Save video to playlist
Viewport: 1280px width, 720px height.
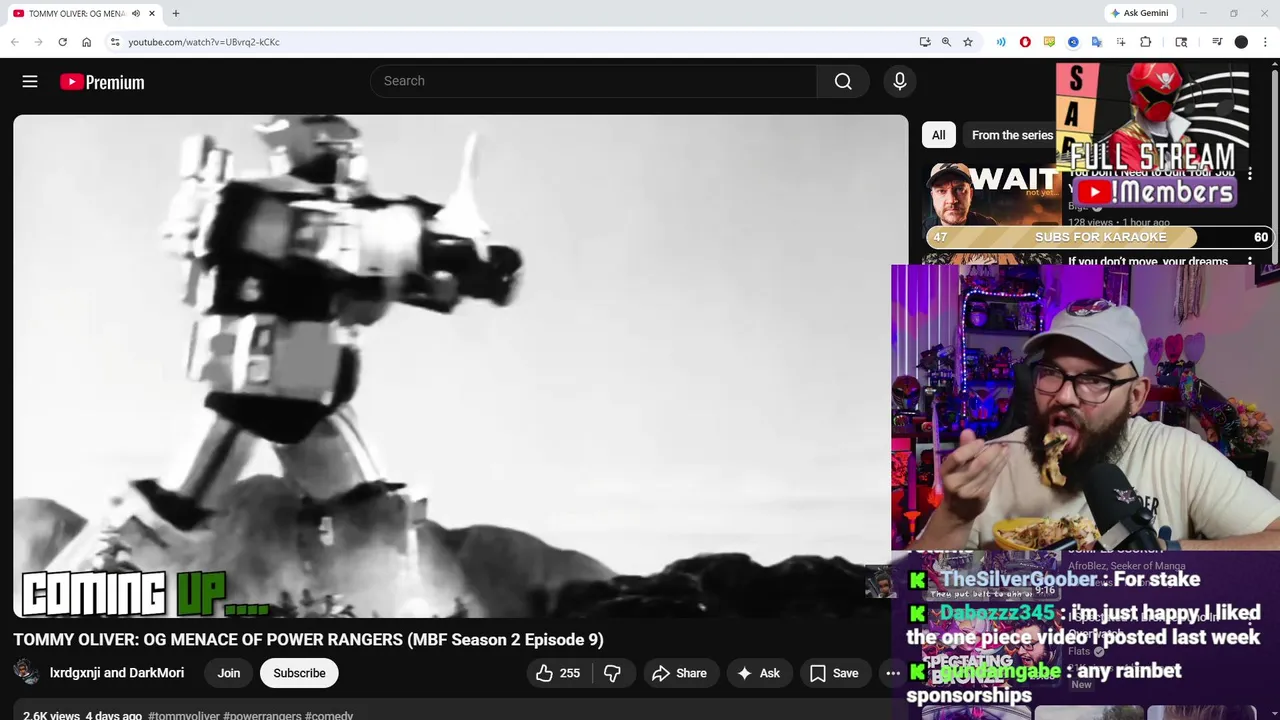pos(834,673)
